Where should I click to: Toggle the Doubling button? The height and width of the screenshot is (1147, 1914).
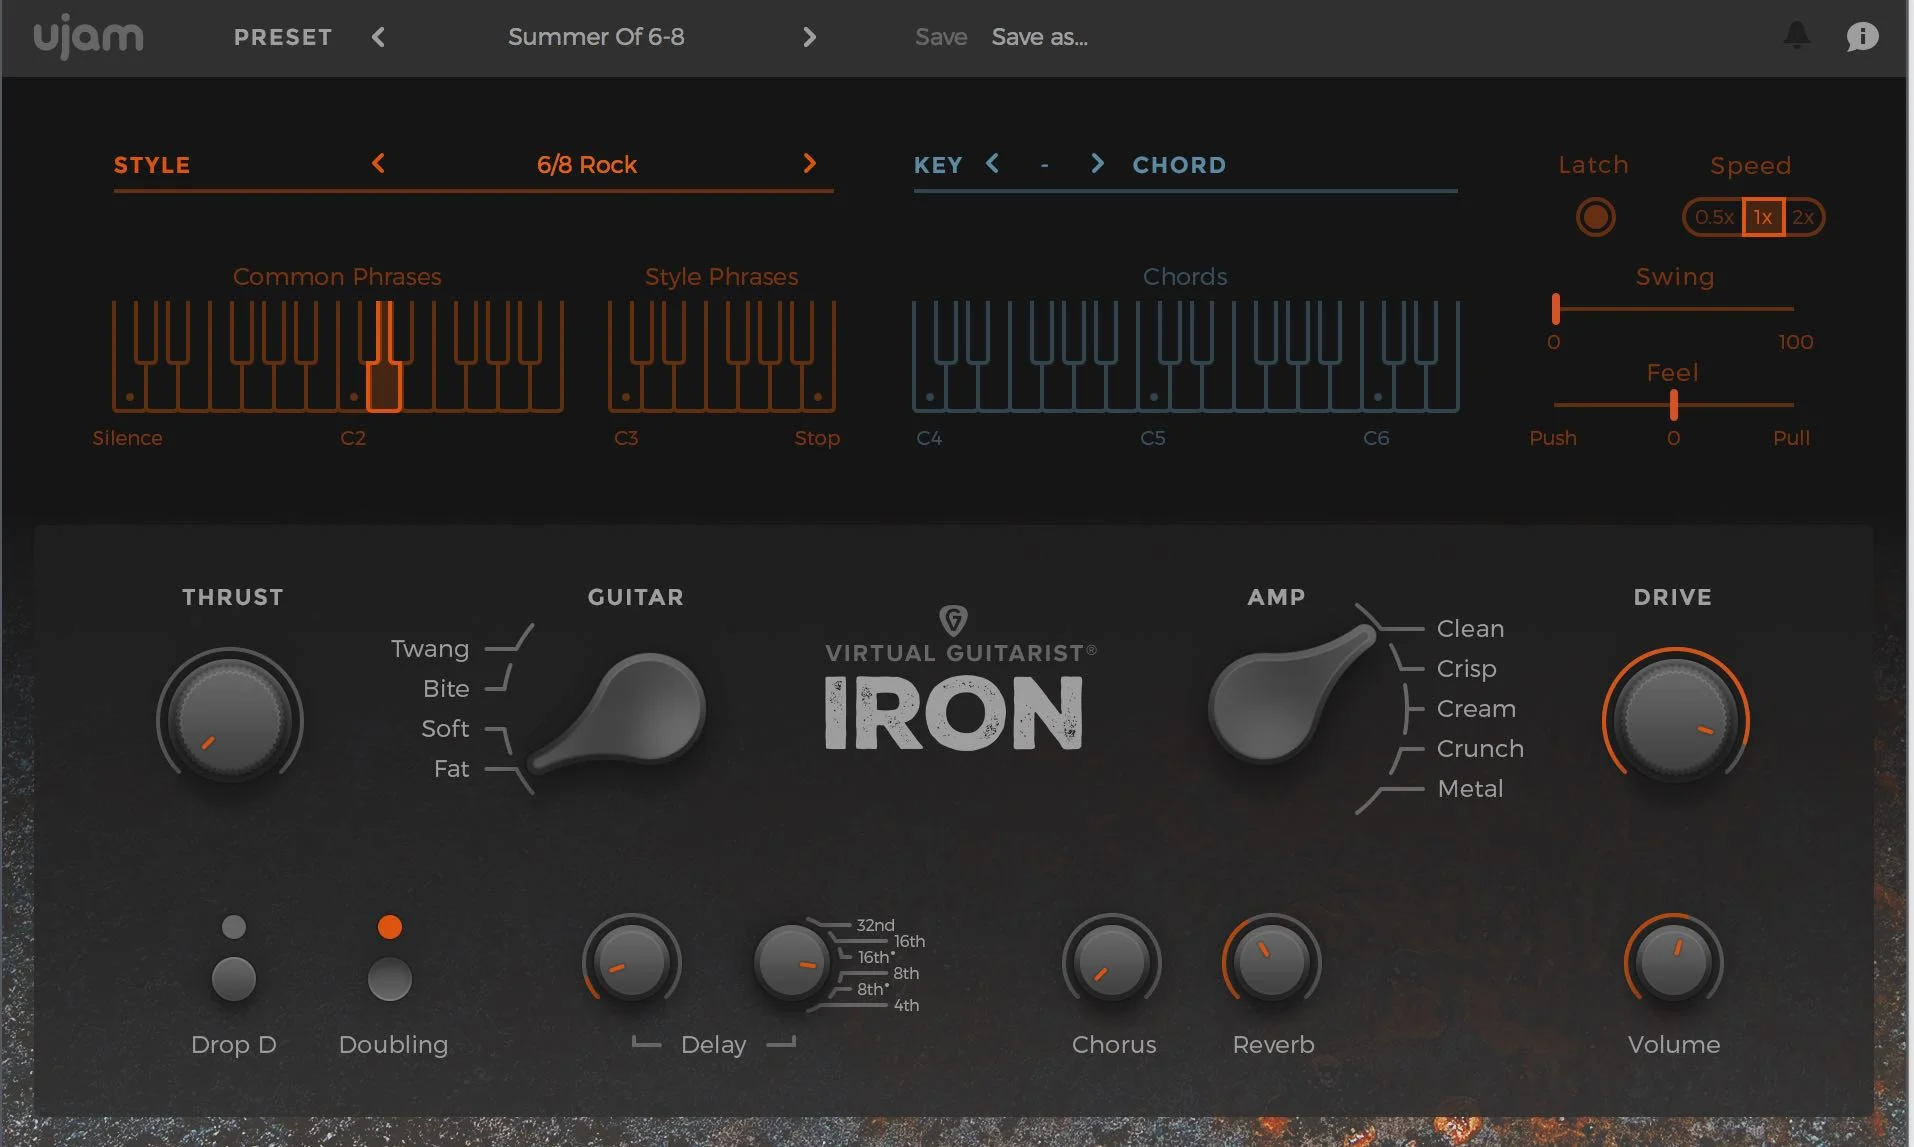pos(389,978)
